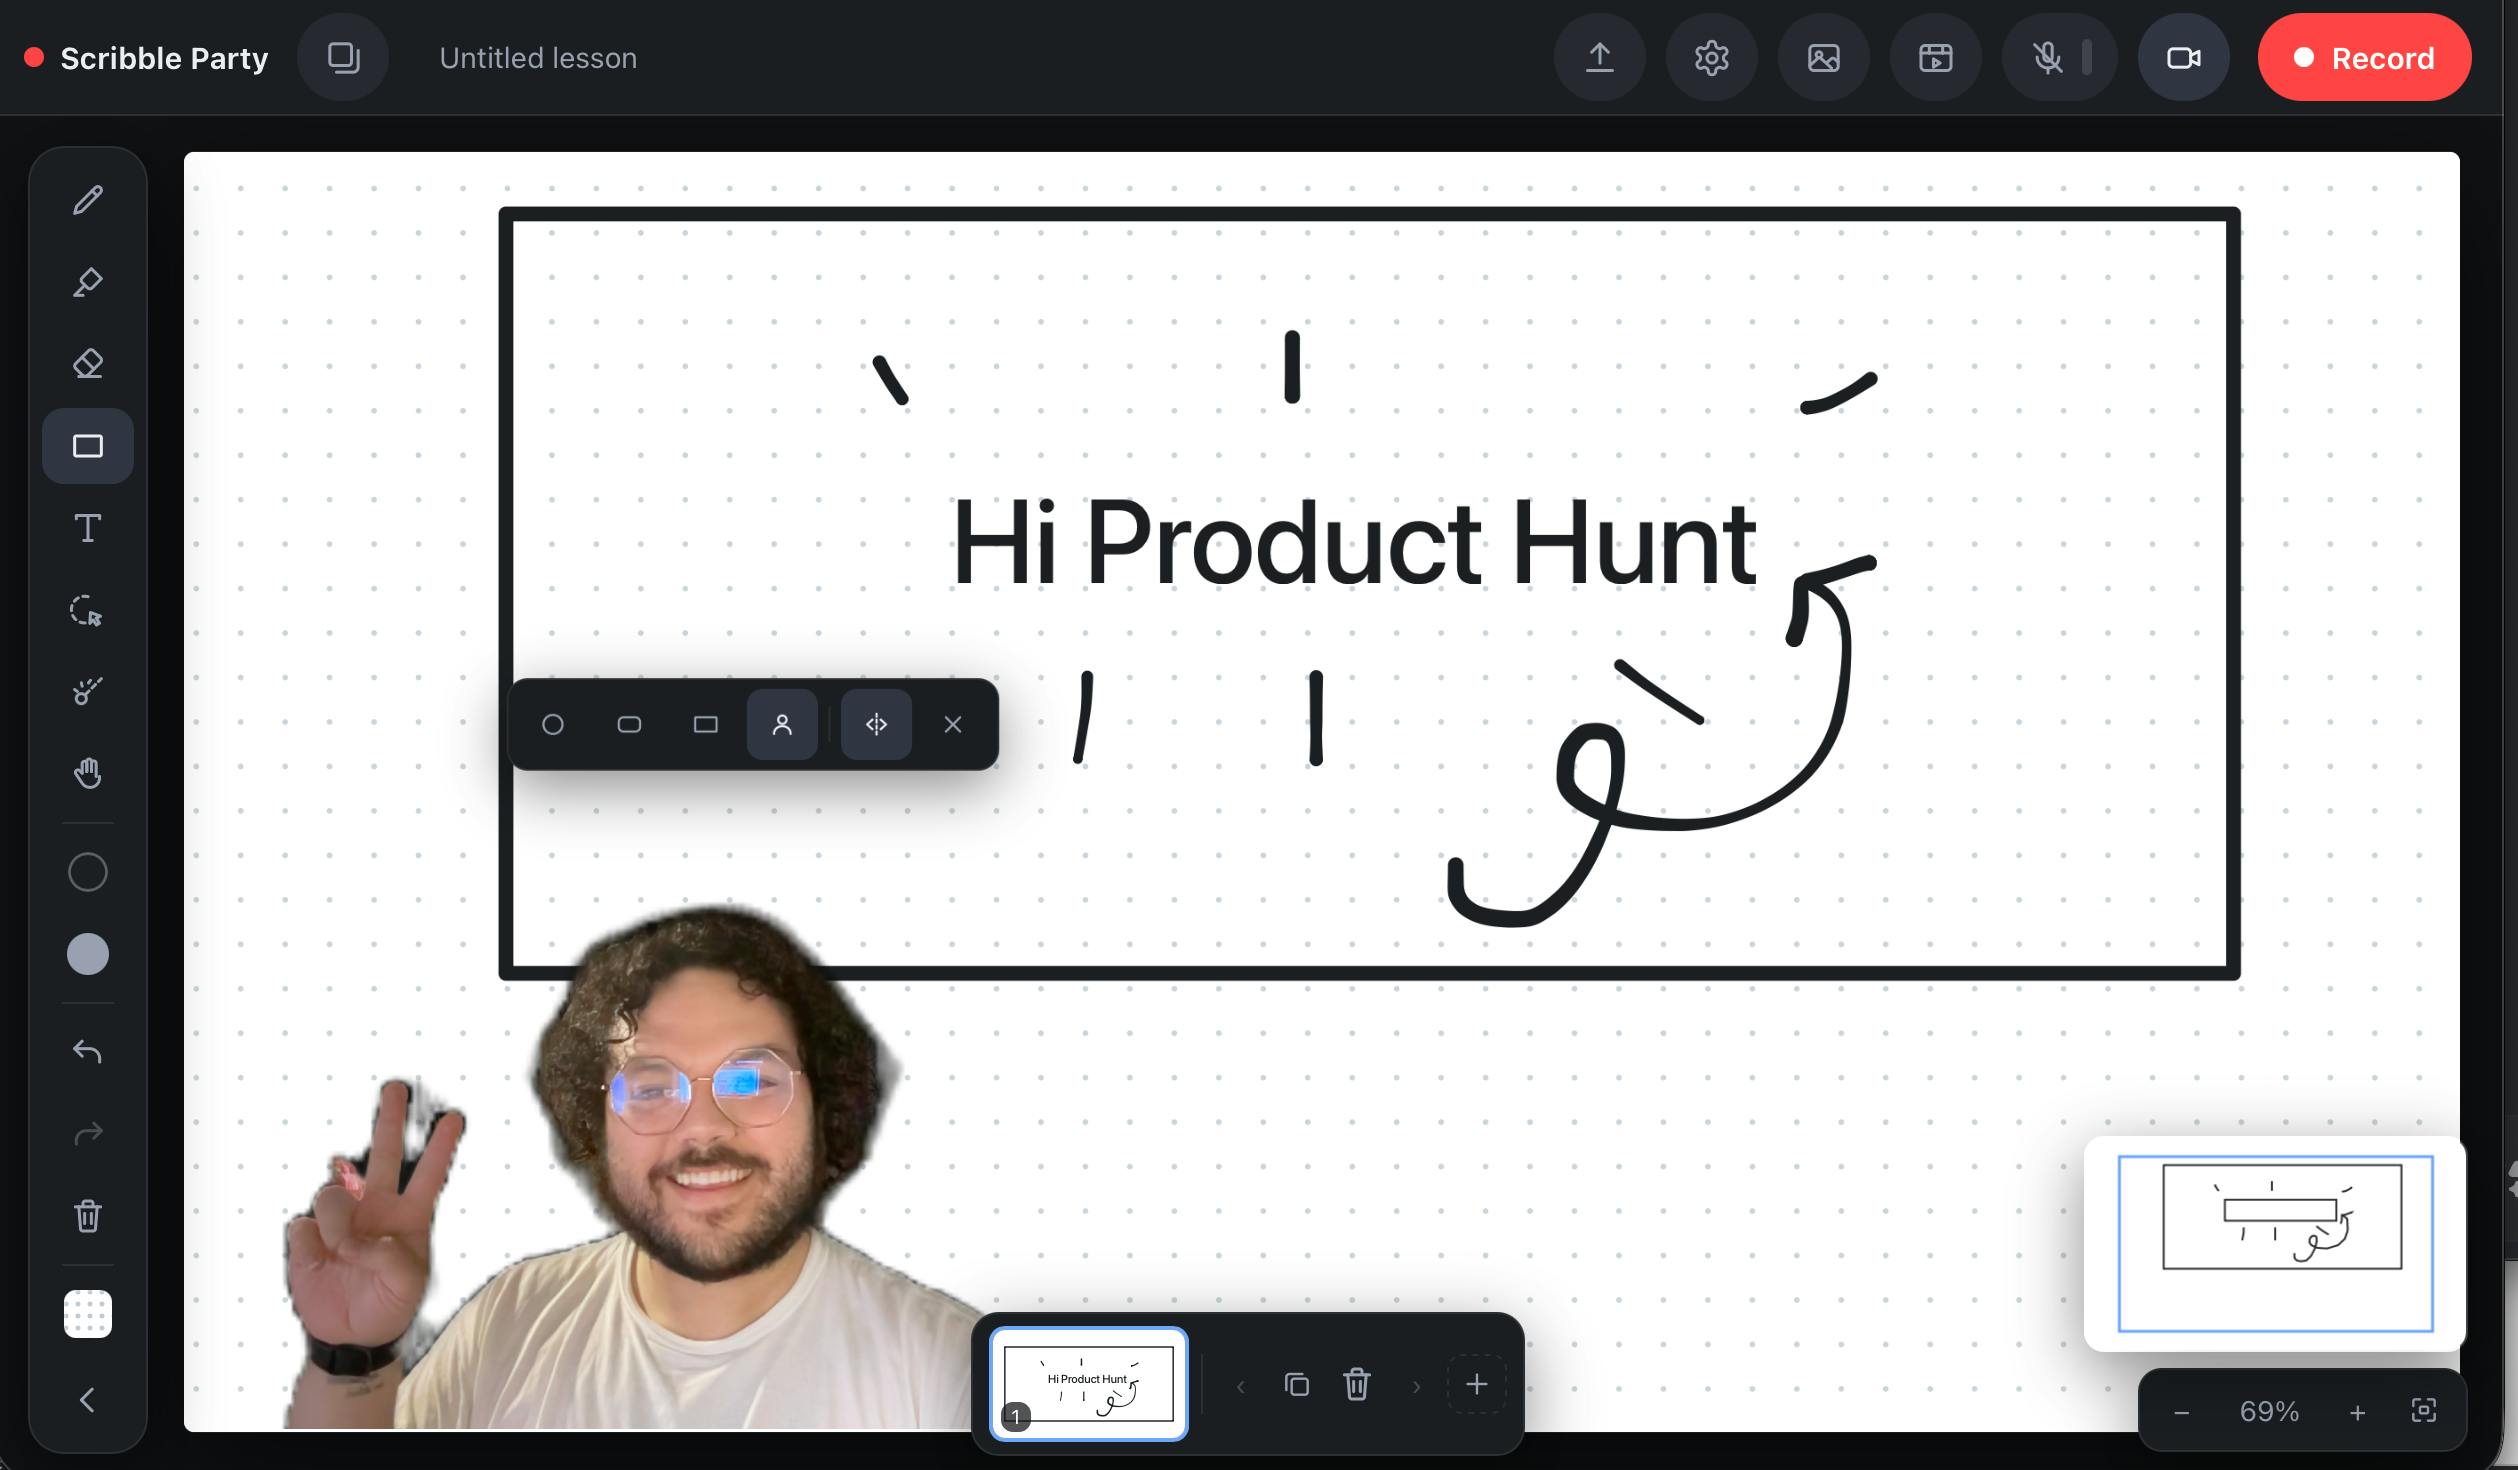
Task: Insert an image using picture icon
Action: (1824, 58)
